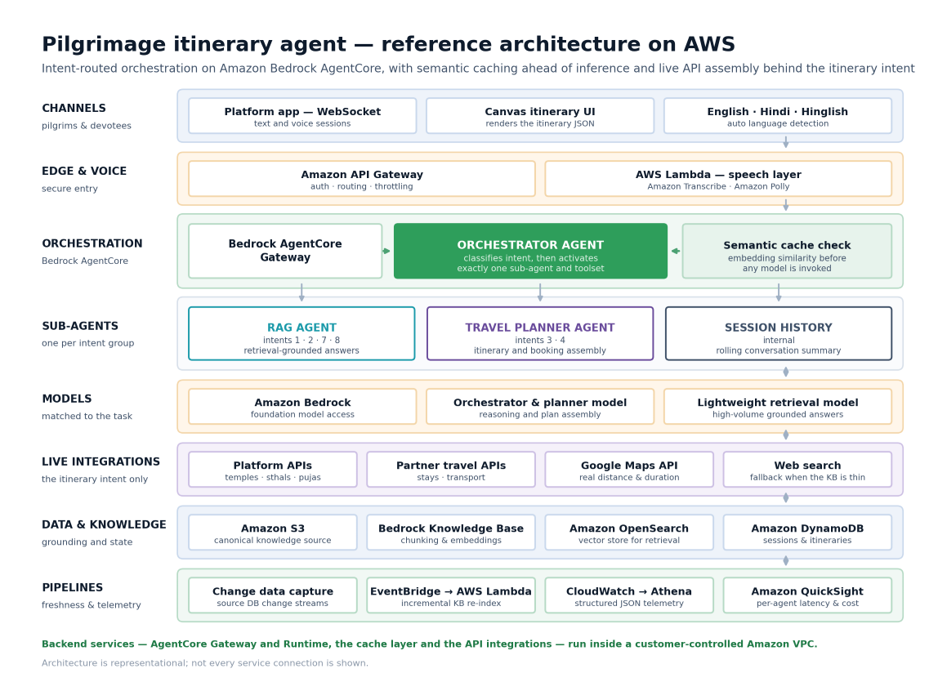Click the Amazon OpenSearch box
The image size is (938, 700).
coord(629,532)
